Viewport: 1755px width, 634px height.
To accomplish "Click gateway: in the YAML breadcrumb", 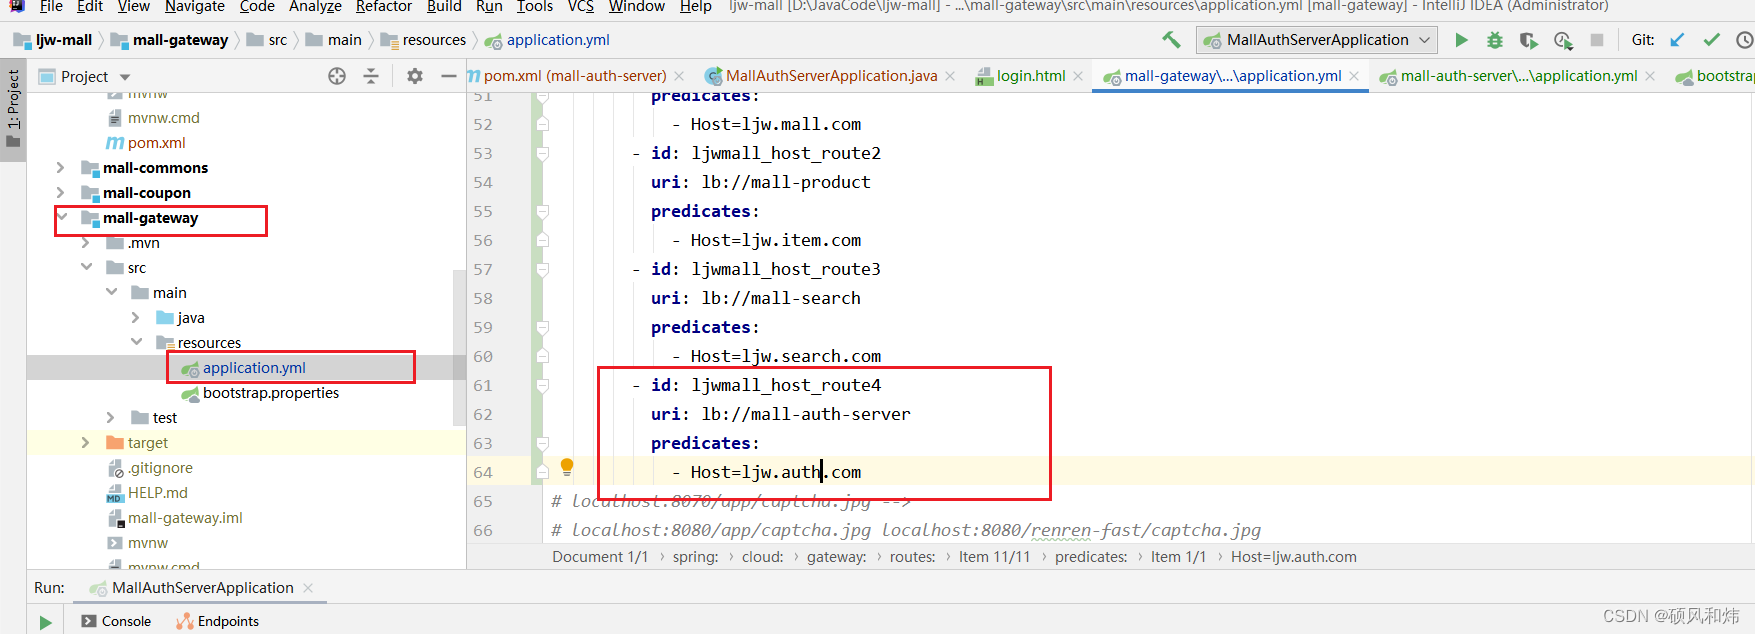I will coord(836,557).
